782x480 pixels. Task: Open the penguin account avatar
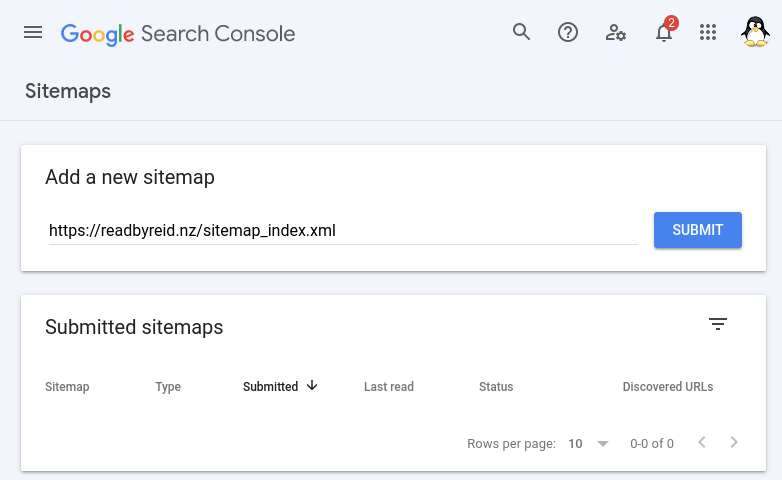[x=755, y=32]
